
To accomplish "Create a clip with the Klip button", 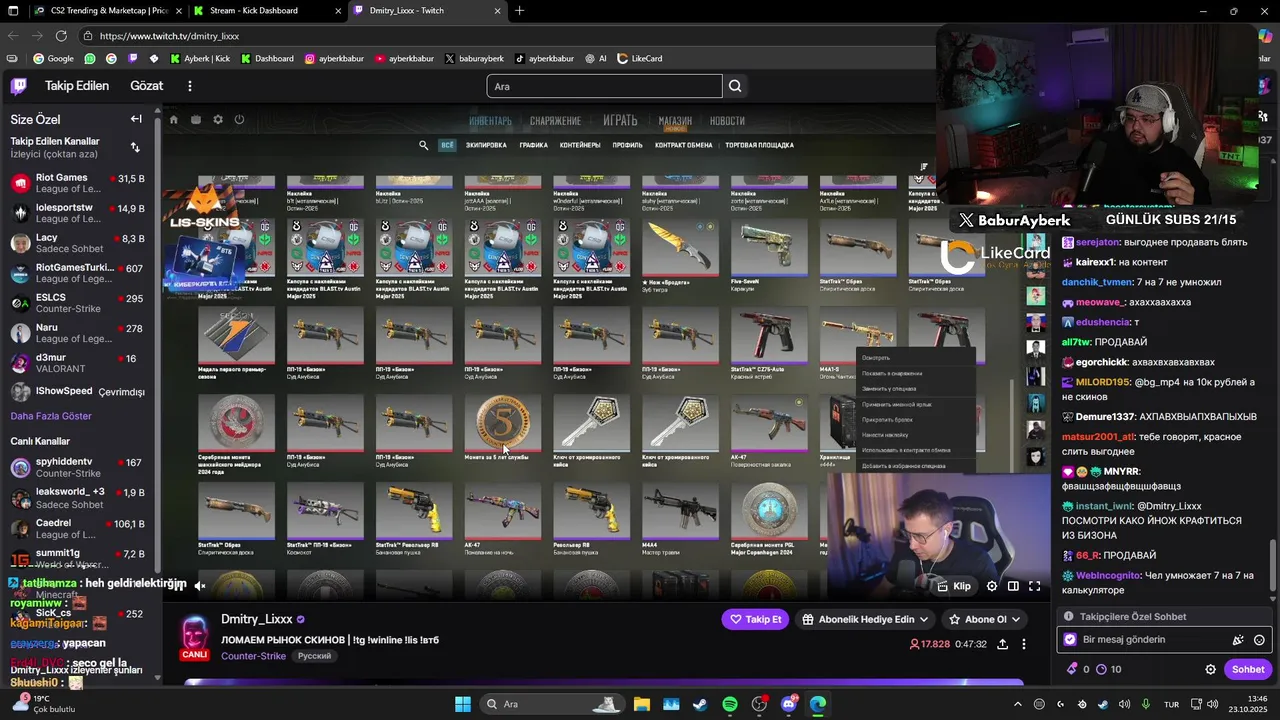I will [954, 586].
